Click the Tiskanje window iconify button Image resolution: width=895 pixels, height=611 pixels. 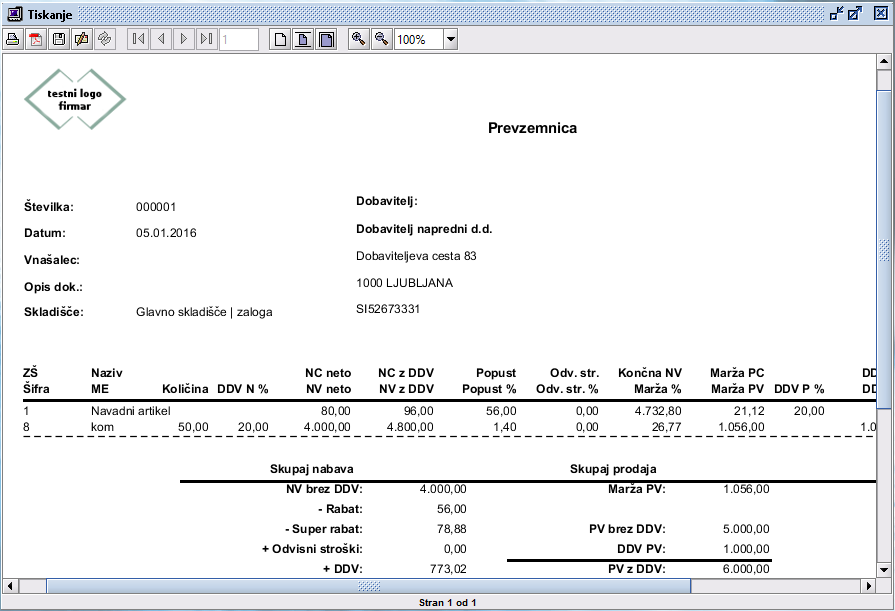click(x=836, y=13)
